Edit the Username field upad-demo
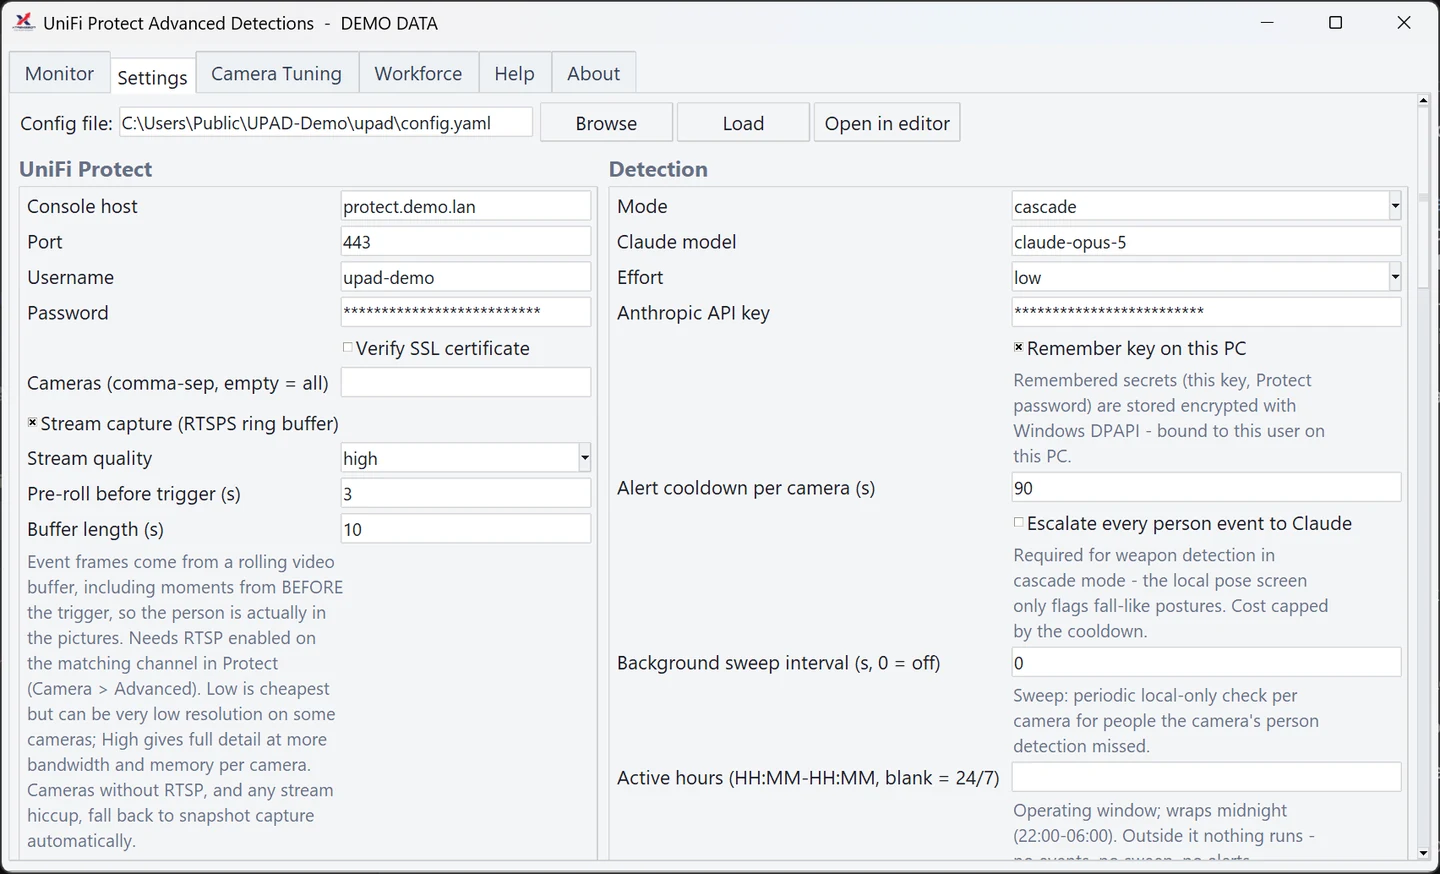Screen dimensions: 1440x874 pyautogui.click(x=466, y=277)
